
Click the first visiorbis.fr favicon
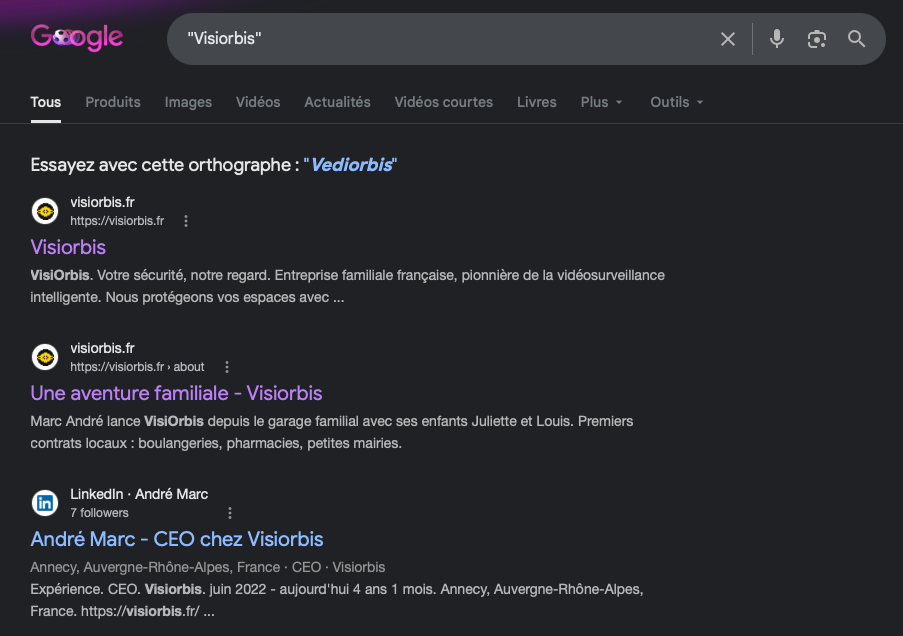pos(45,211)
